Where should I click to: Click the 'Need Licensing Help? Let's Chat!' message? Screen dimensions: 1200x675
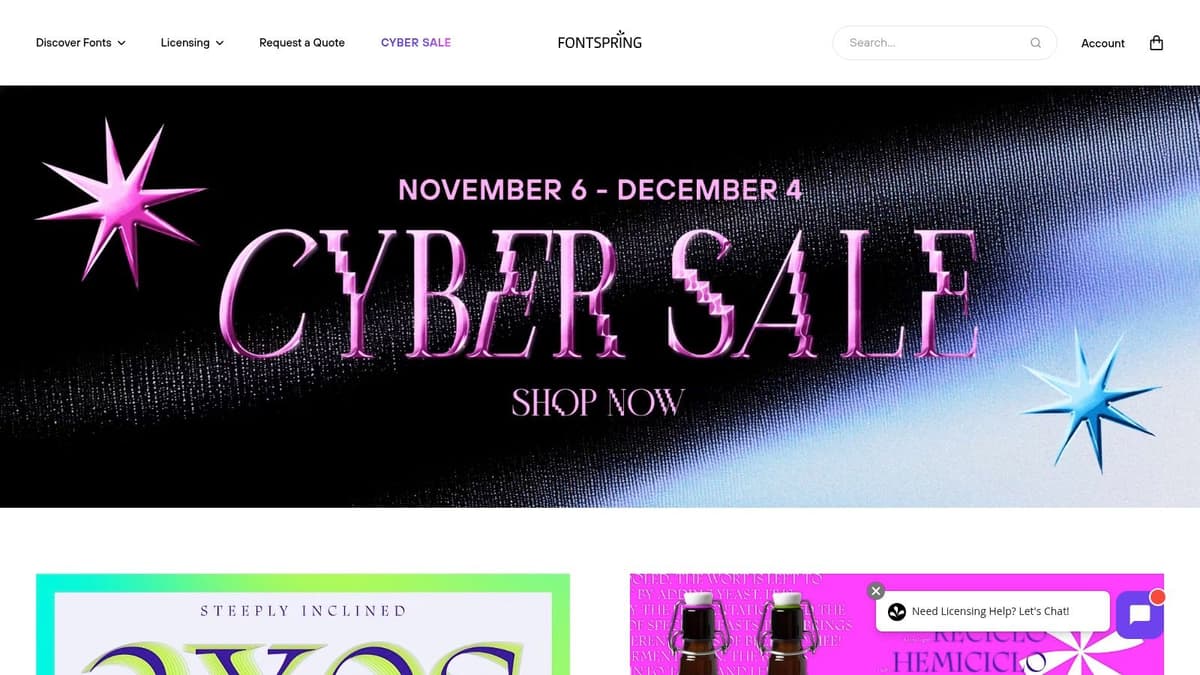point(990,611)
